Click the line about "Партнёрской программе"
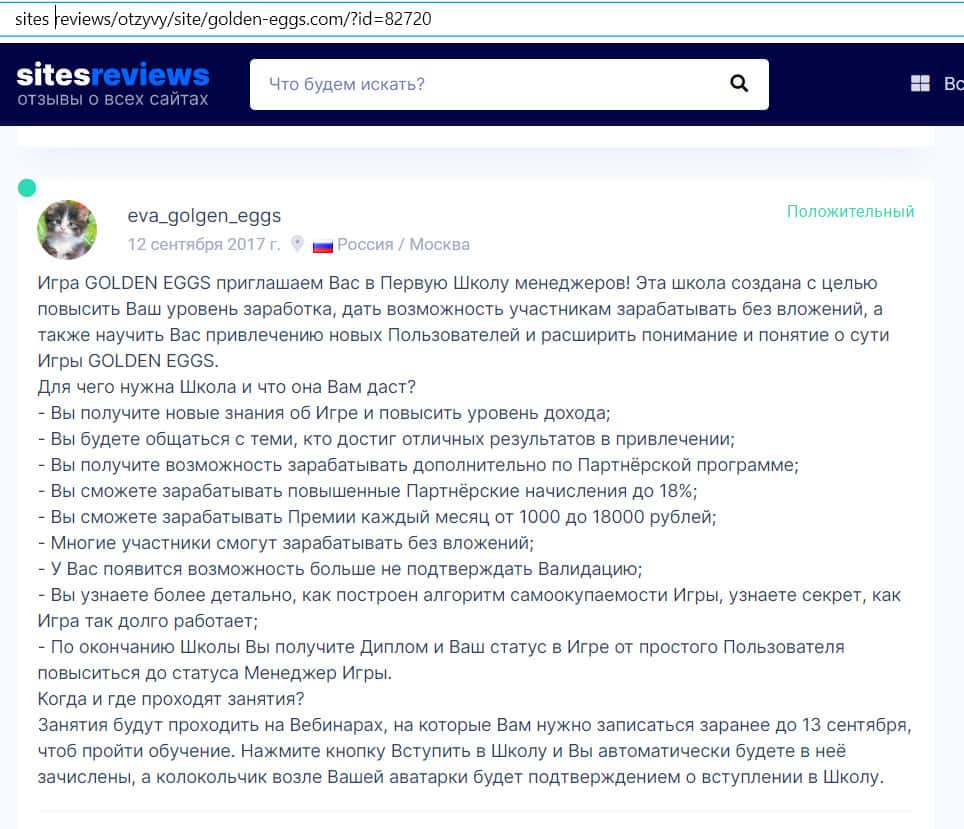Viewport: 964px width, 829px height. click(x=418, y=465)
